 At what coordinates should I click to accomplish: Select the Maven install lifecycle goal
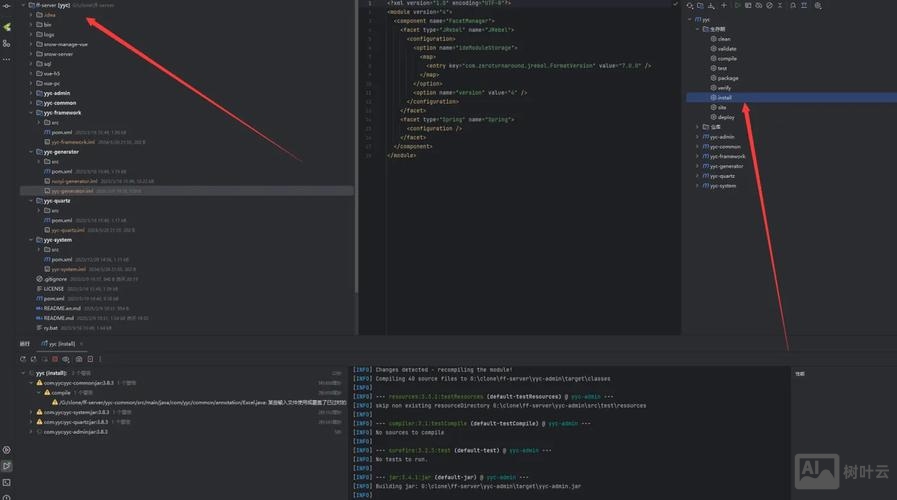[724, 98]
